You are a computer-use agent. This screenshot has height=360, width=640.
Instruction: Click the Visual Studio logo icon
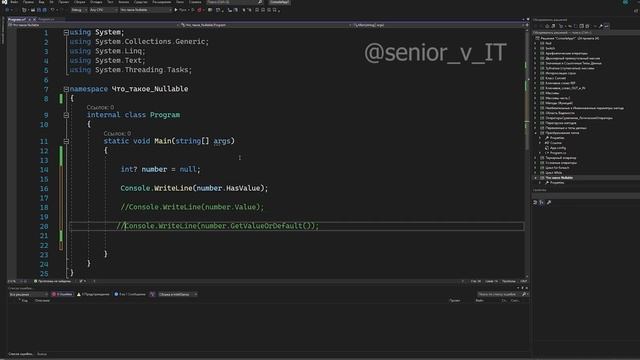click(4, 2)
